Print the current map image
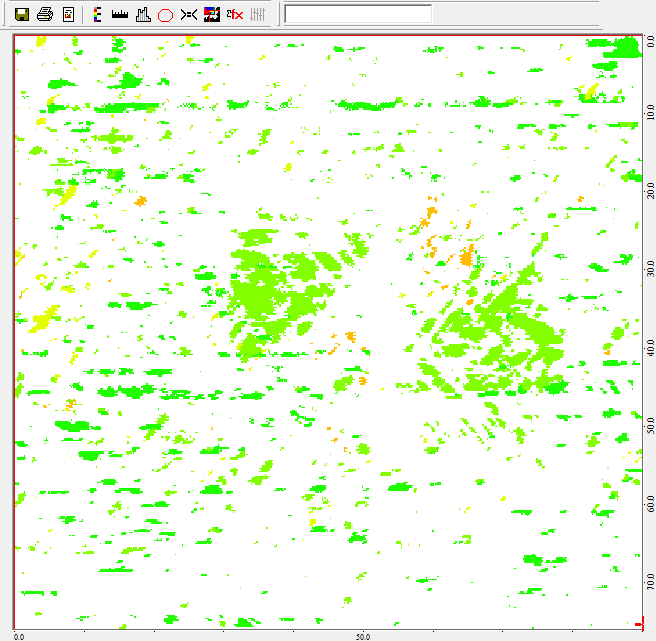Viewport: 656px width, 641px height. click(x=45, y=15)
